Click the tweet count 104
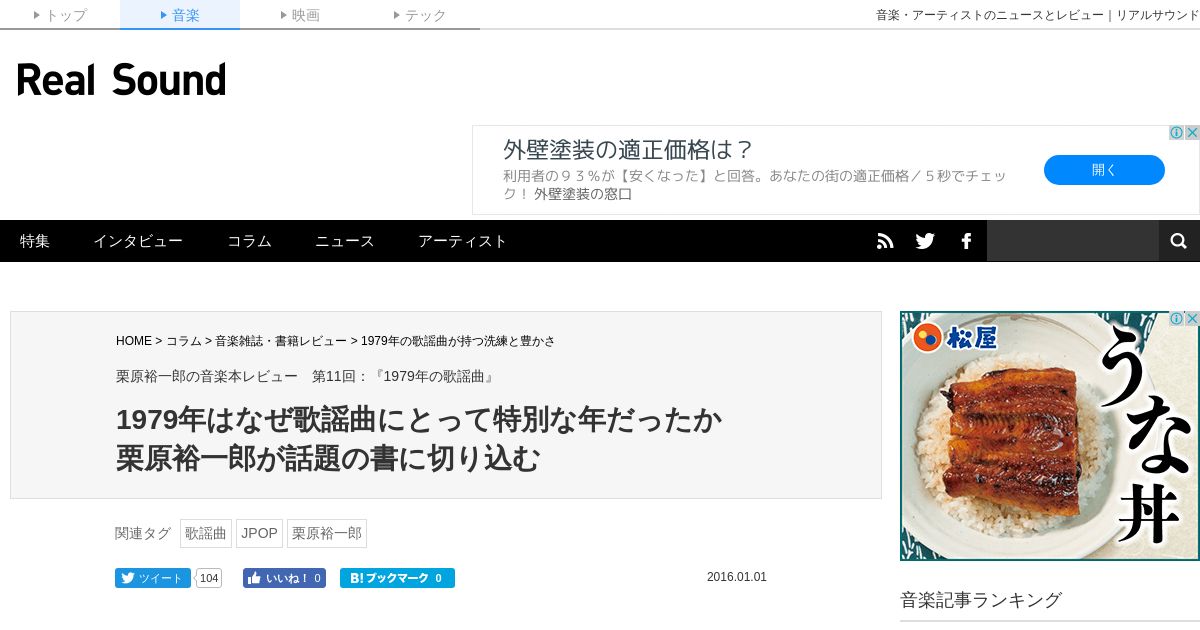Image resolution: width=1200 pixels, height=630 pixels. click(x=209, y=578)
